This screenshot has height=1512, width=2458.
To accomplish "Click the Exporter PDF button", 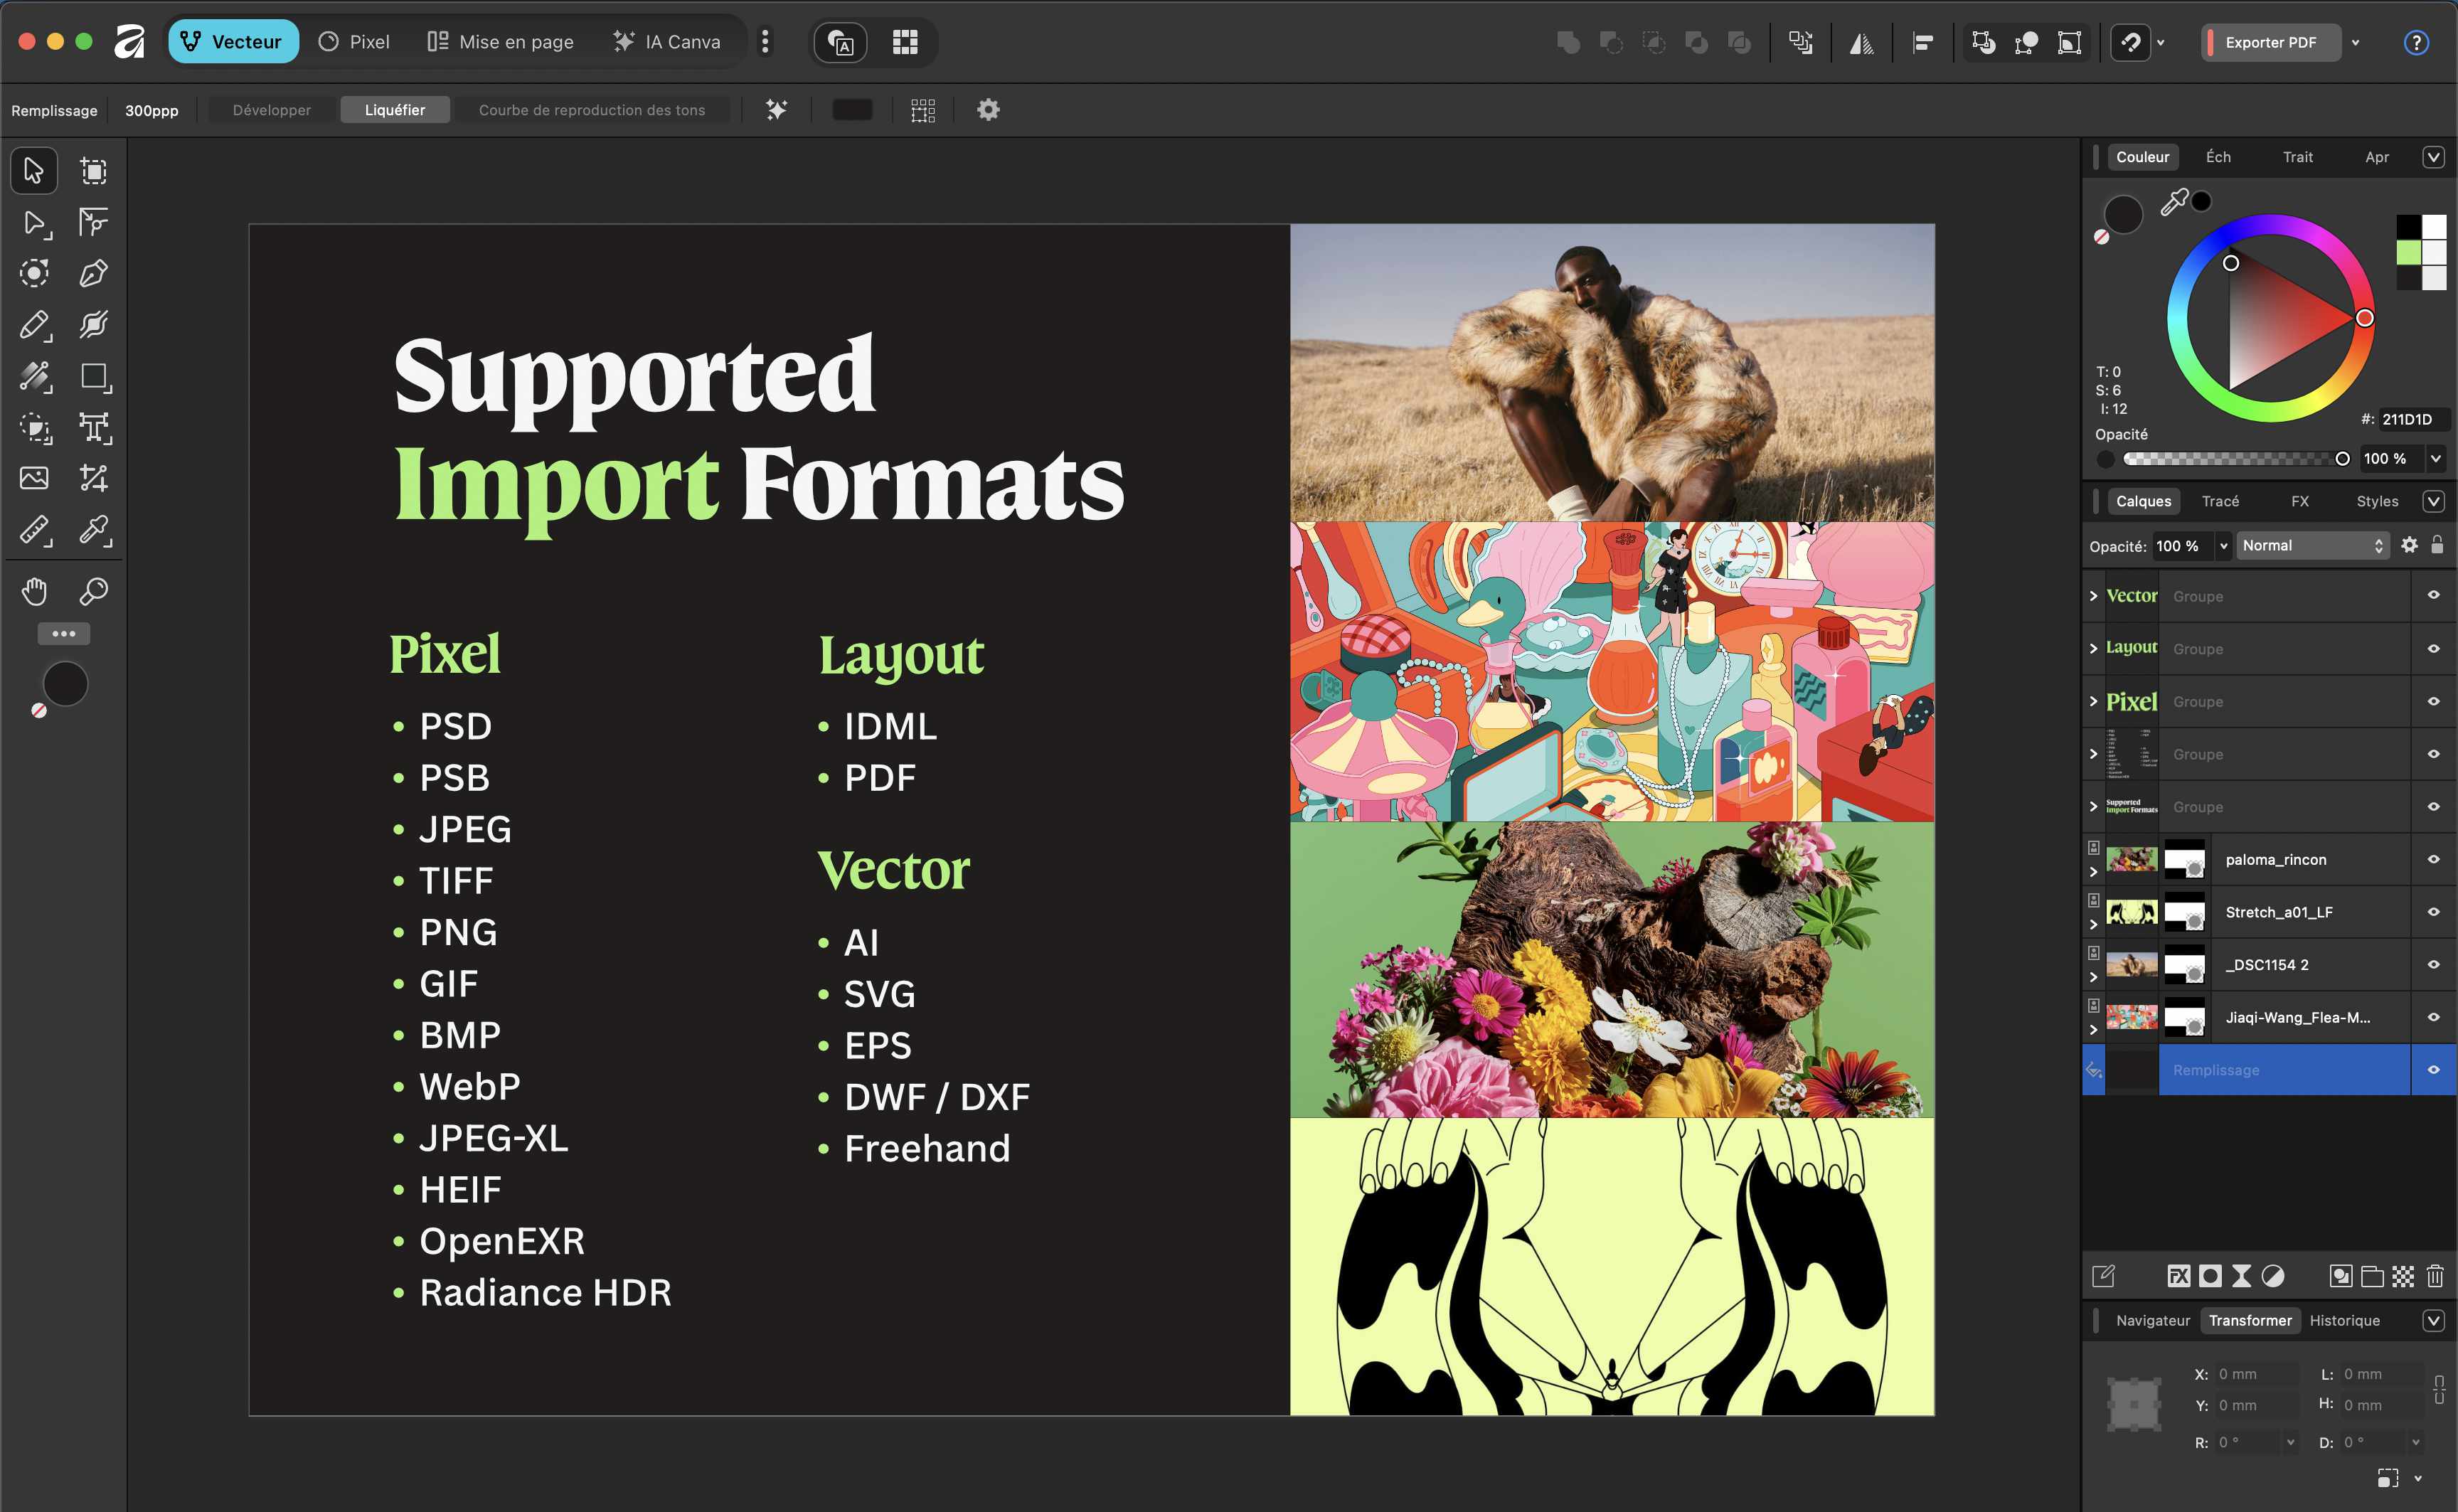I will click(2270, 42).
